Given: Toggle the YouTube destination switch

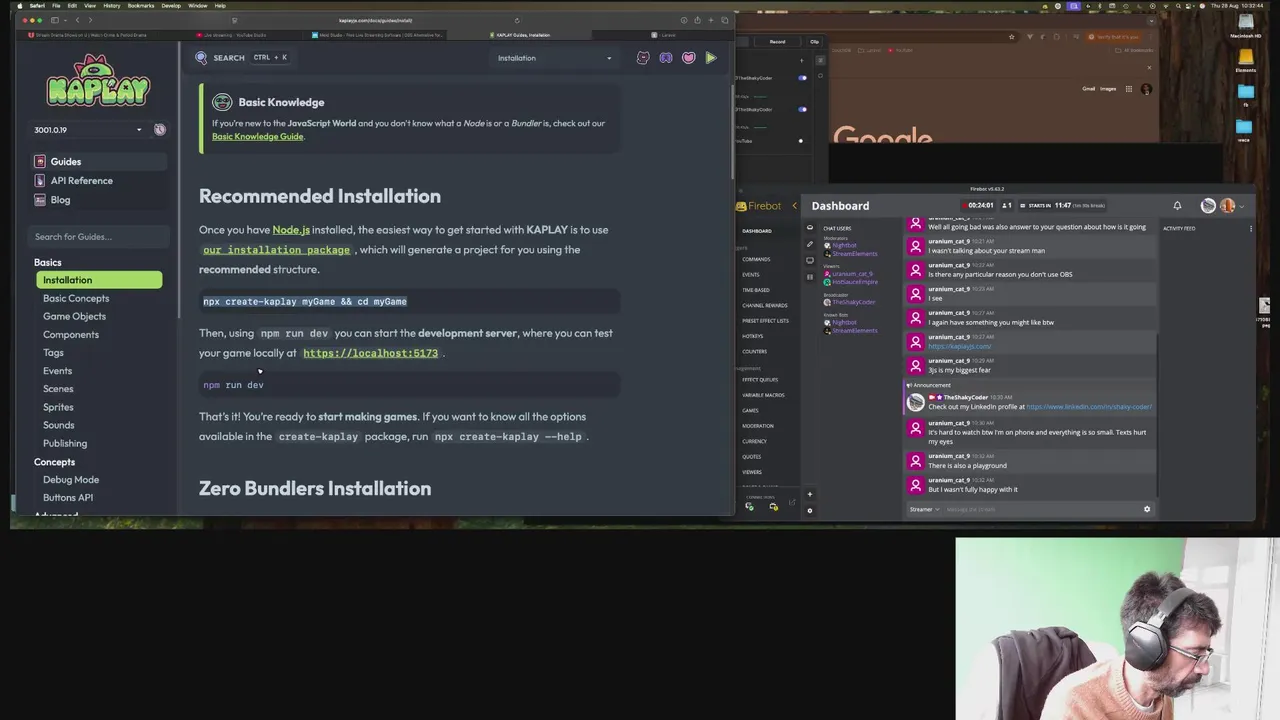Looking at the screenshot, I should click(800, 141).
